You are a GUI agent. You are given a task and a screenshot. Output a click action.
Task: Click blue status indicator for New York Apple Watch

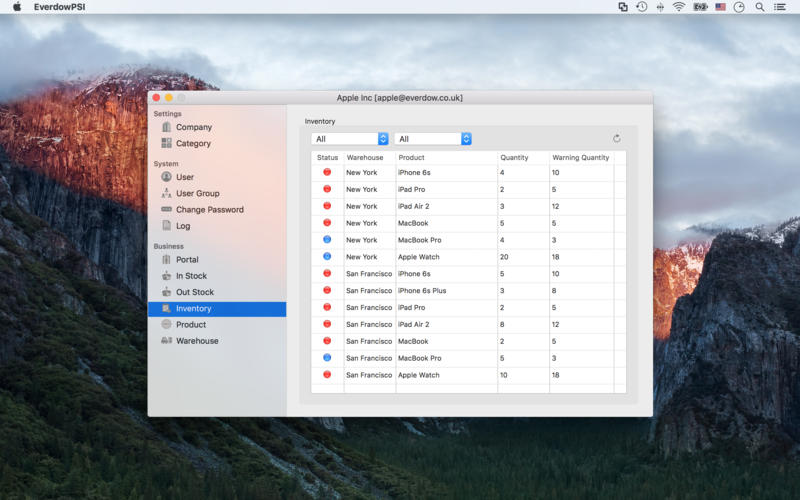point(327,257)
